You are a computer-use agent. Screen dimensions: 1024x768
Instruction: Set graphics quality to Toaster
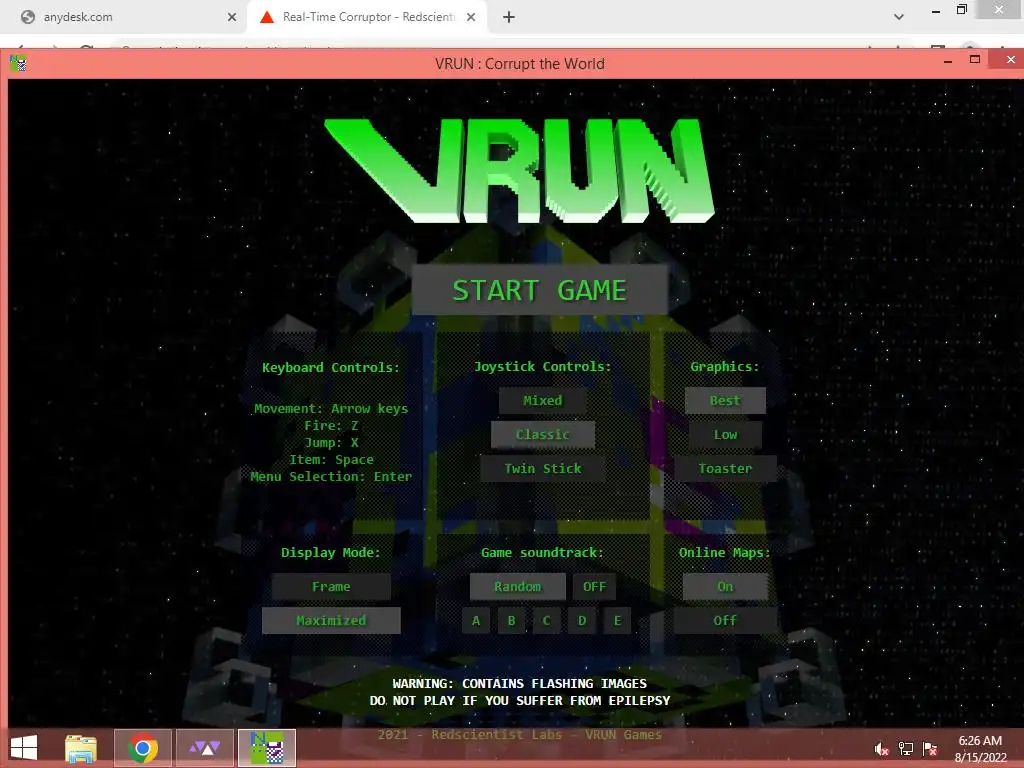[725, 468]
